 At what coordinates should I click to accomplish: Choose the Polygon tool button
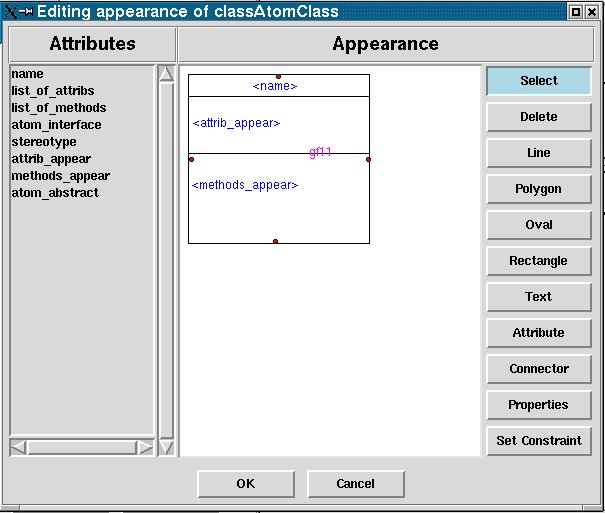coord(538,189)
